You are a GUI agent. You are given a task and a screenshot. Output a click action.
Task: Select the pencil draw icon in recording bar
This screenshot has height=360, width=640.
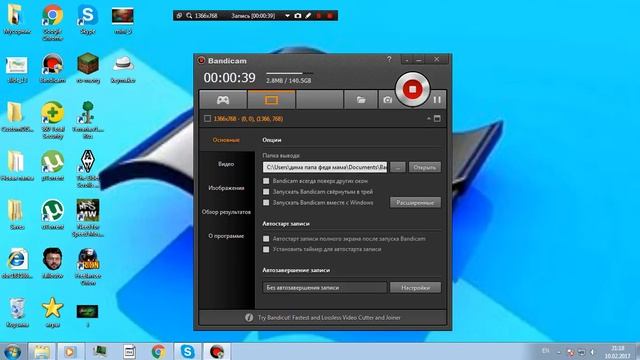(x=308, y=16)
